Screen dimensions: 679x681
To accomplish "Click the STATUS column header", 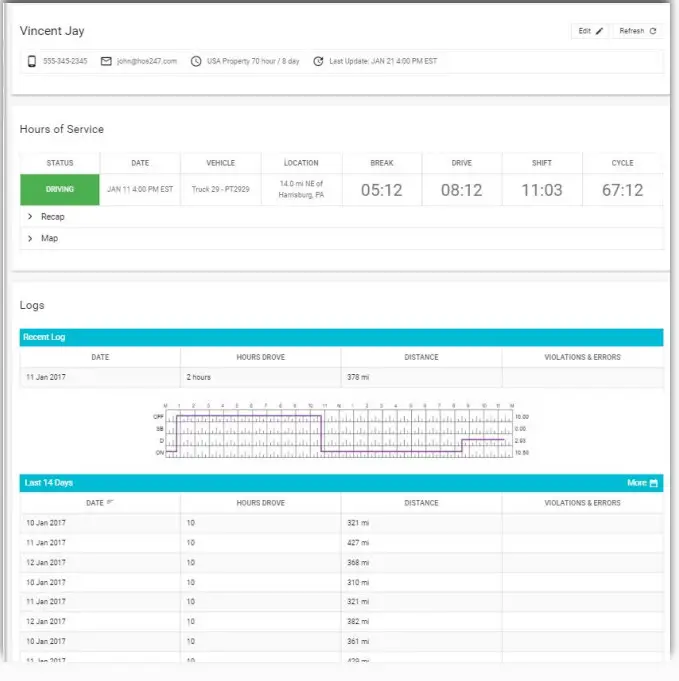I will 60,163.
